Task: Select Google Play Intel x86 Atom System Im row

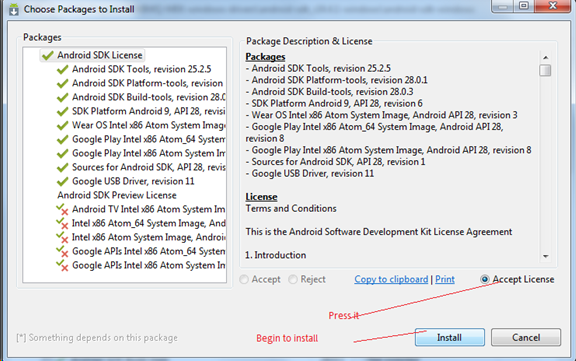Action: click(x=149, y=154)
